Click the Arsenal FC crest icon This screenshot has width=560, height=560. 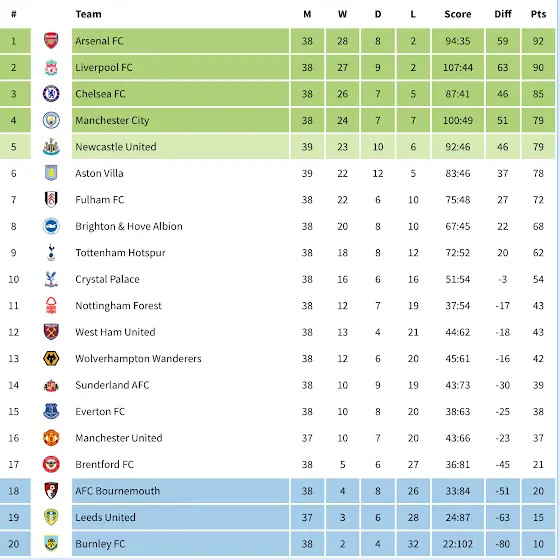tap(51, 41)
